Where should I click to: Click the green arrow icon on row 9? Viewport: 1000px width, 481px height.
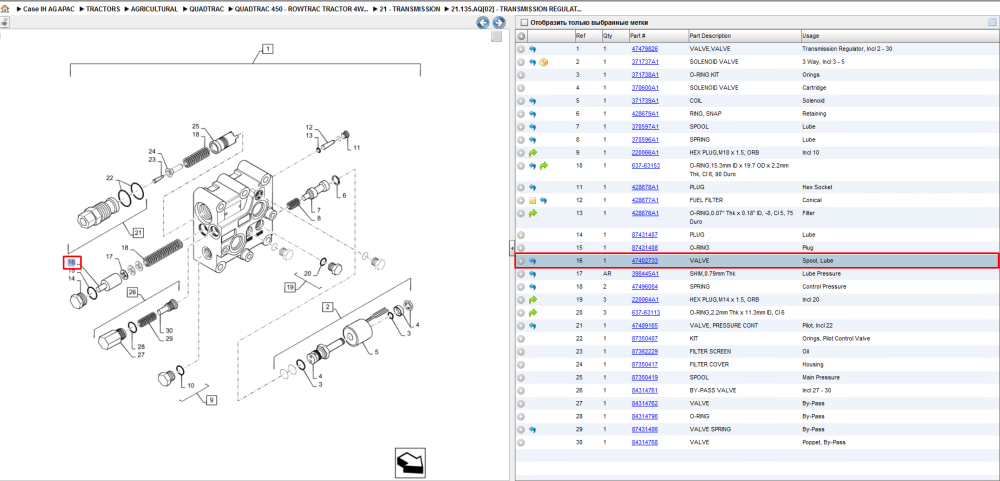click(x=533, y=152)
